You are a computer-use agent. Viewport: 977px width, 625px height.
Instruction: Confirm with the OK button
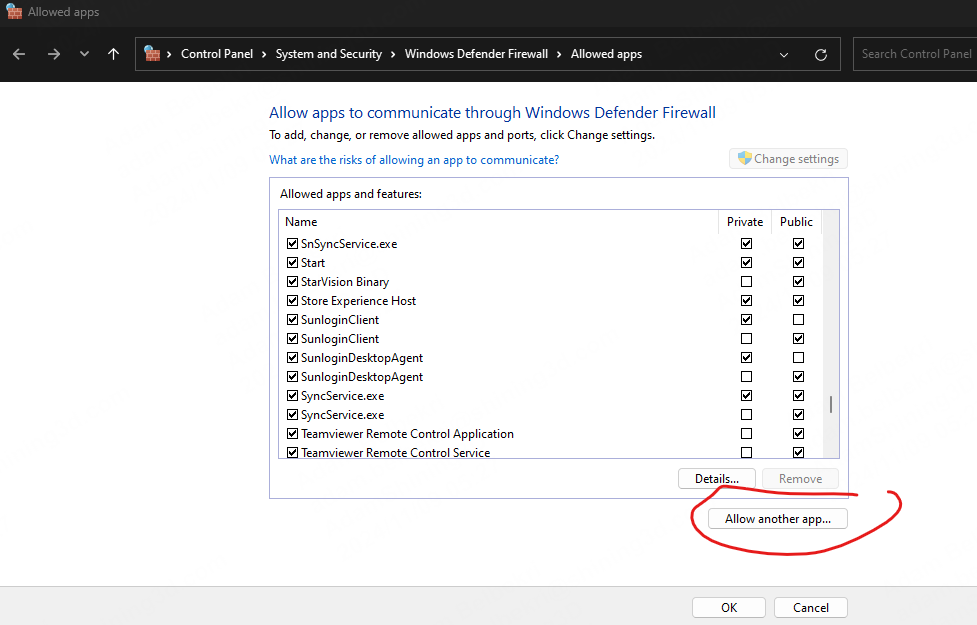(729, 608)
